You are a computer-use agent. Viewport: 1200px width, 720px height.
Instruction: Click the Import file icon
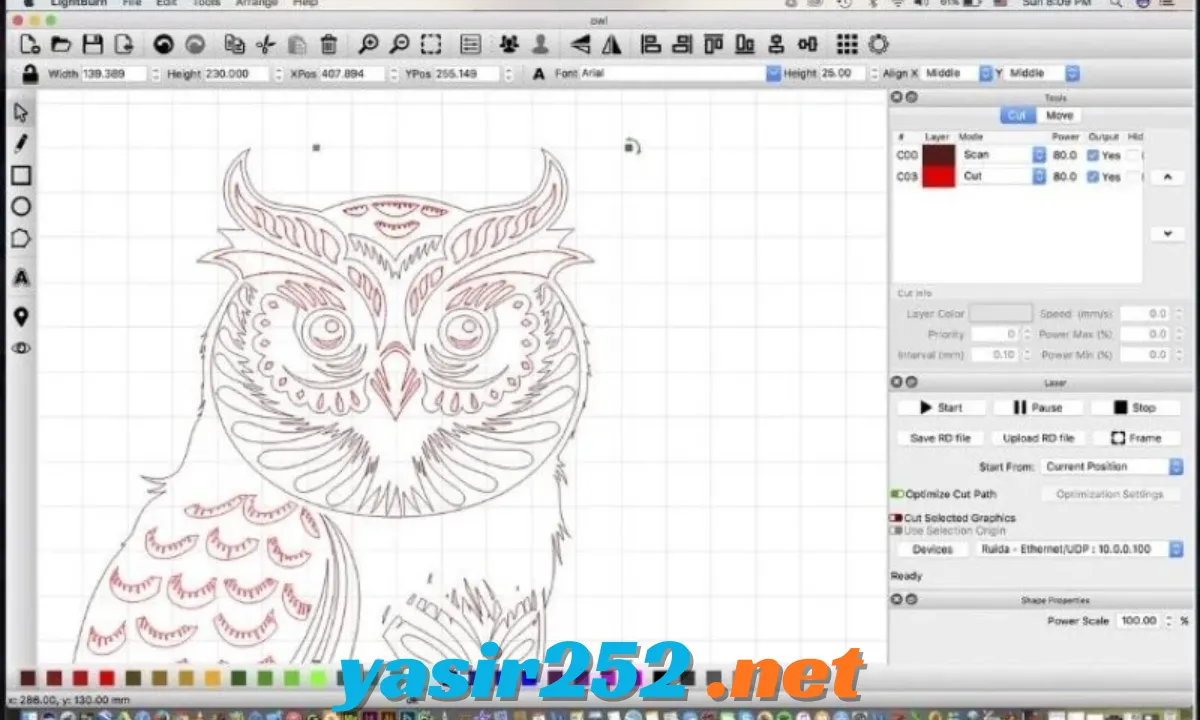pos(124,44)
